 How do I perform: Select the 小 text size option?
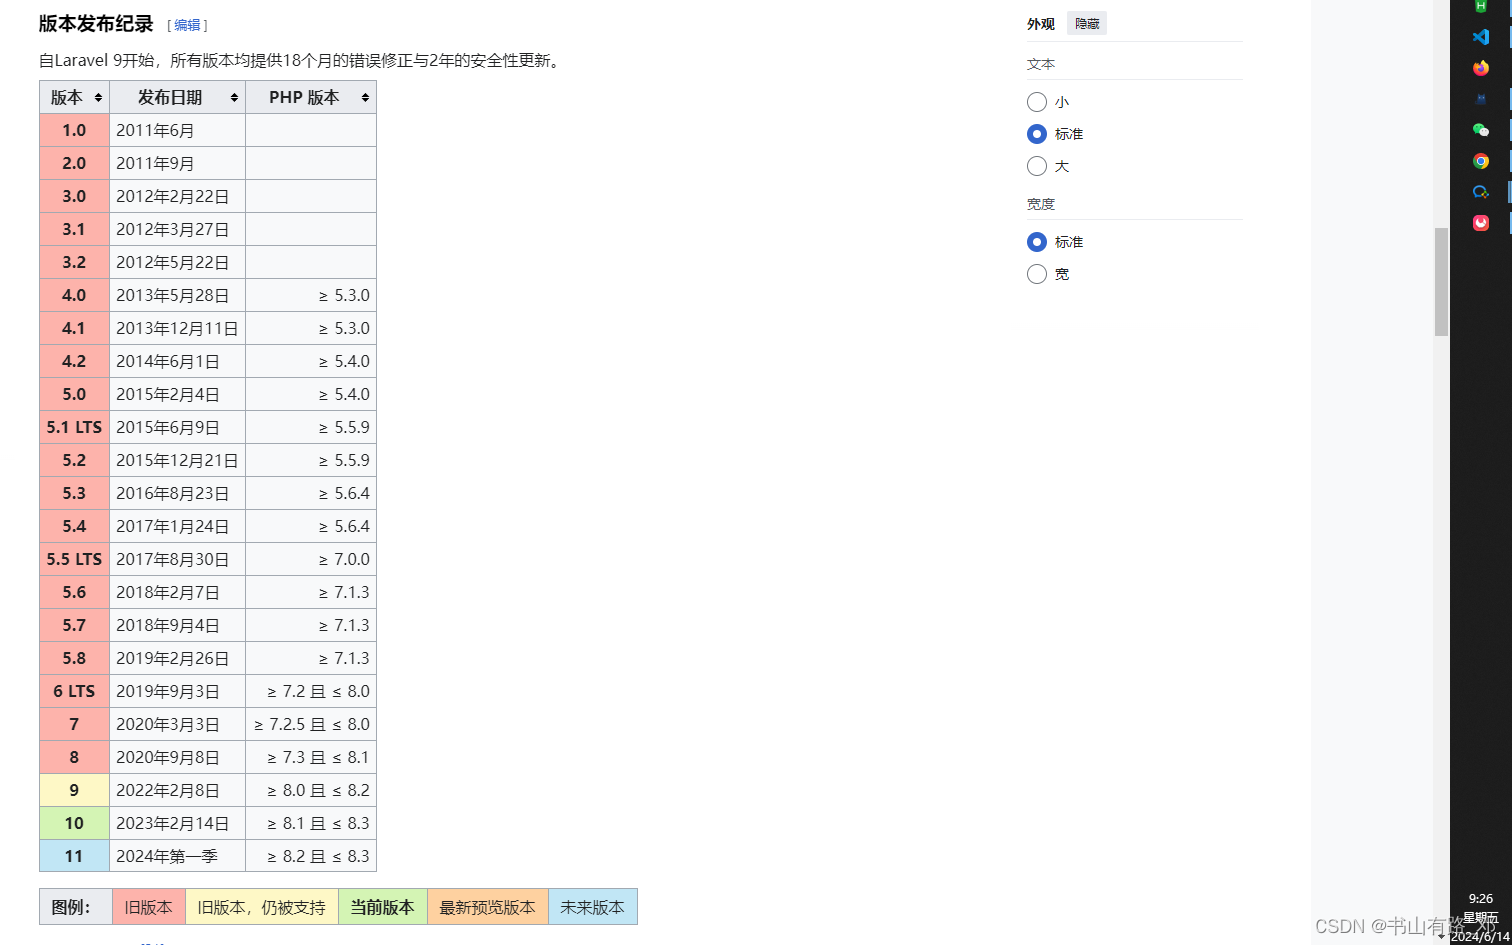click(x=1037, y=102)
